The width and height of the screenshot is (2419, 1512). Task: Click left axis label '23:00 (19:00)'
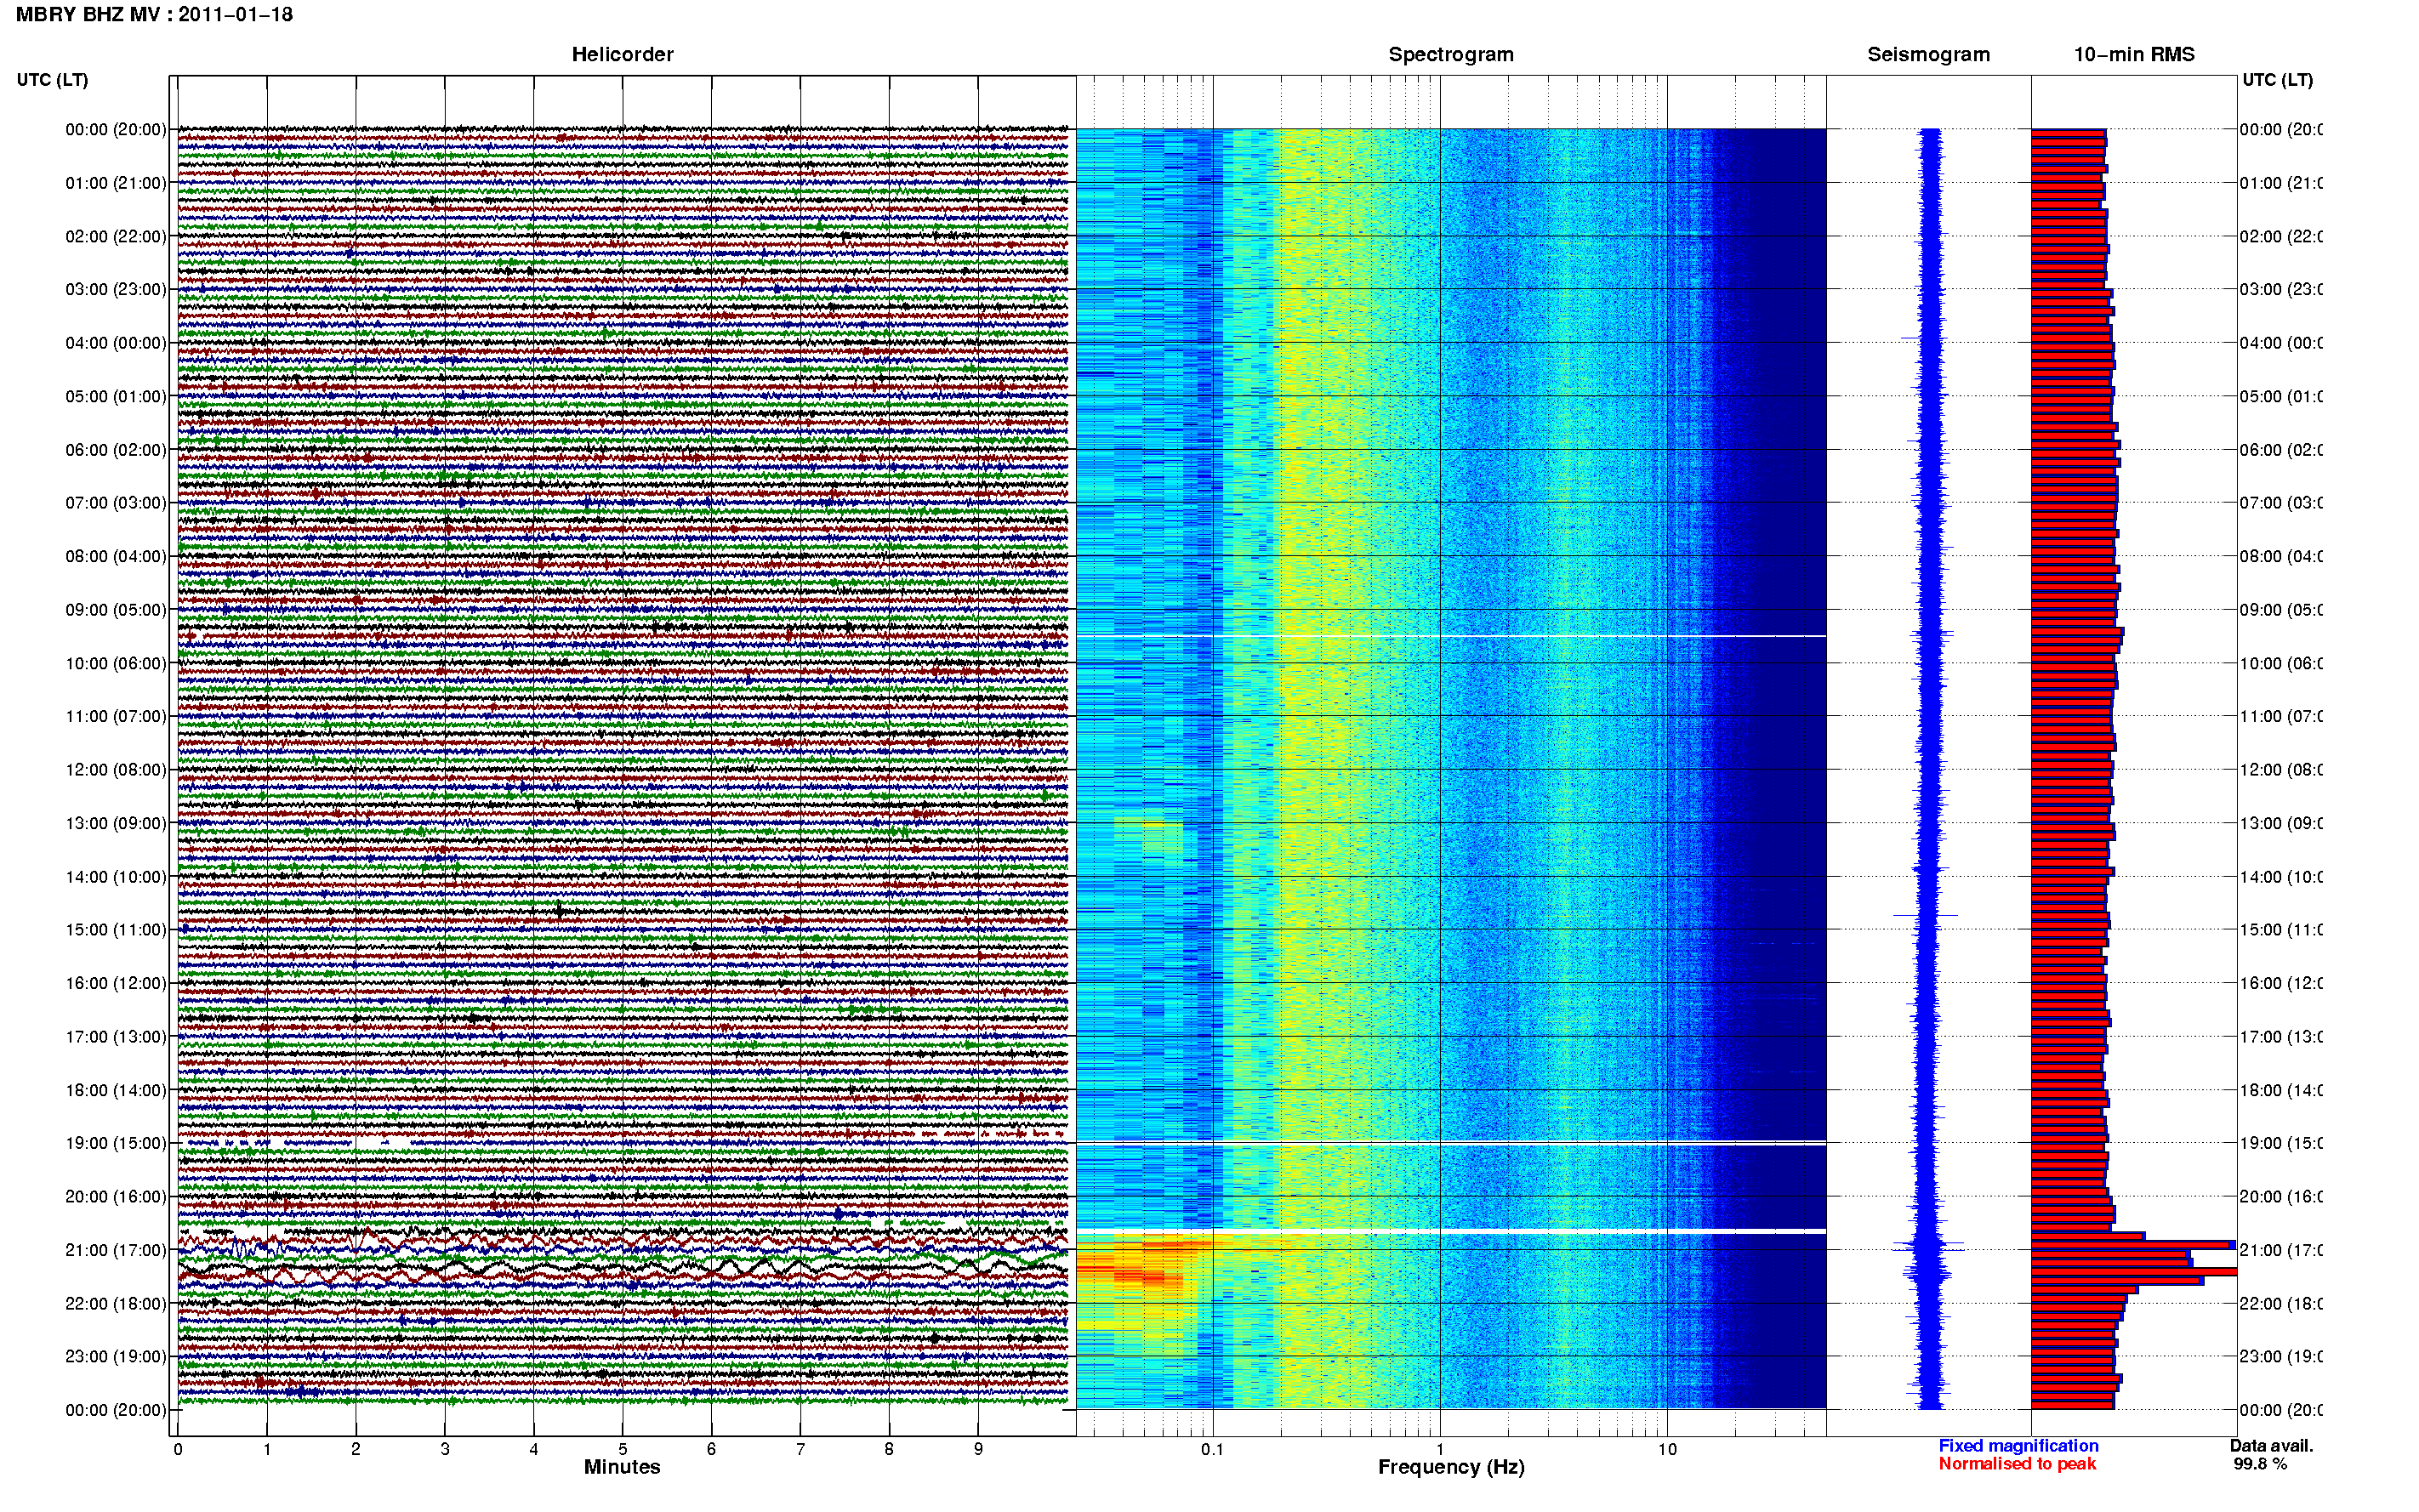tap(116, 1357)
